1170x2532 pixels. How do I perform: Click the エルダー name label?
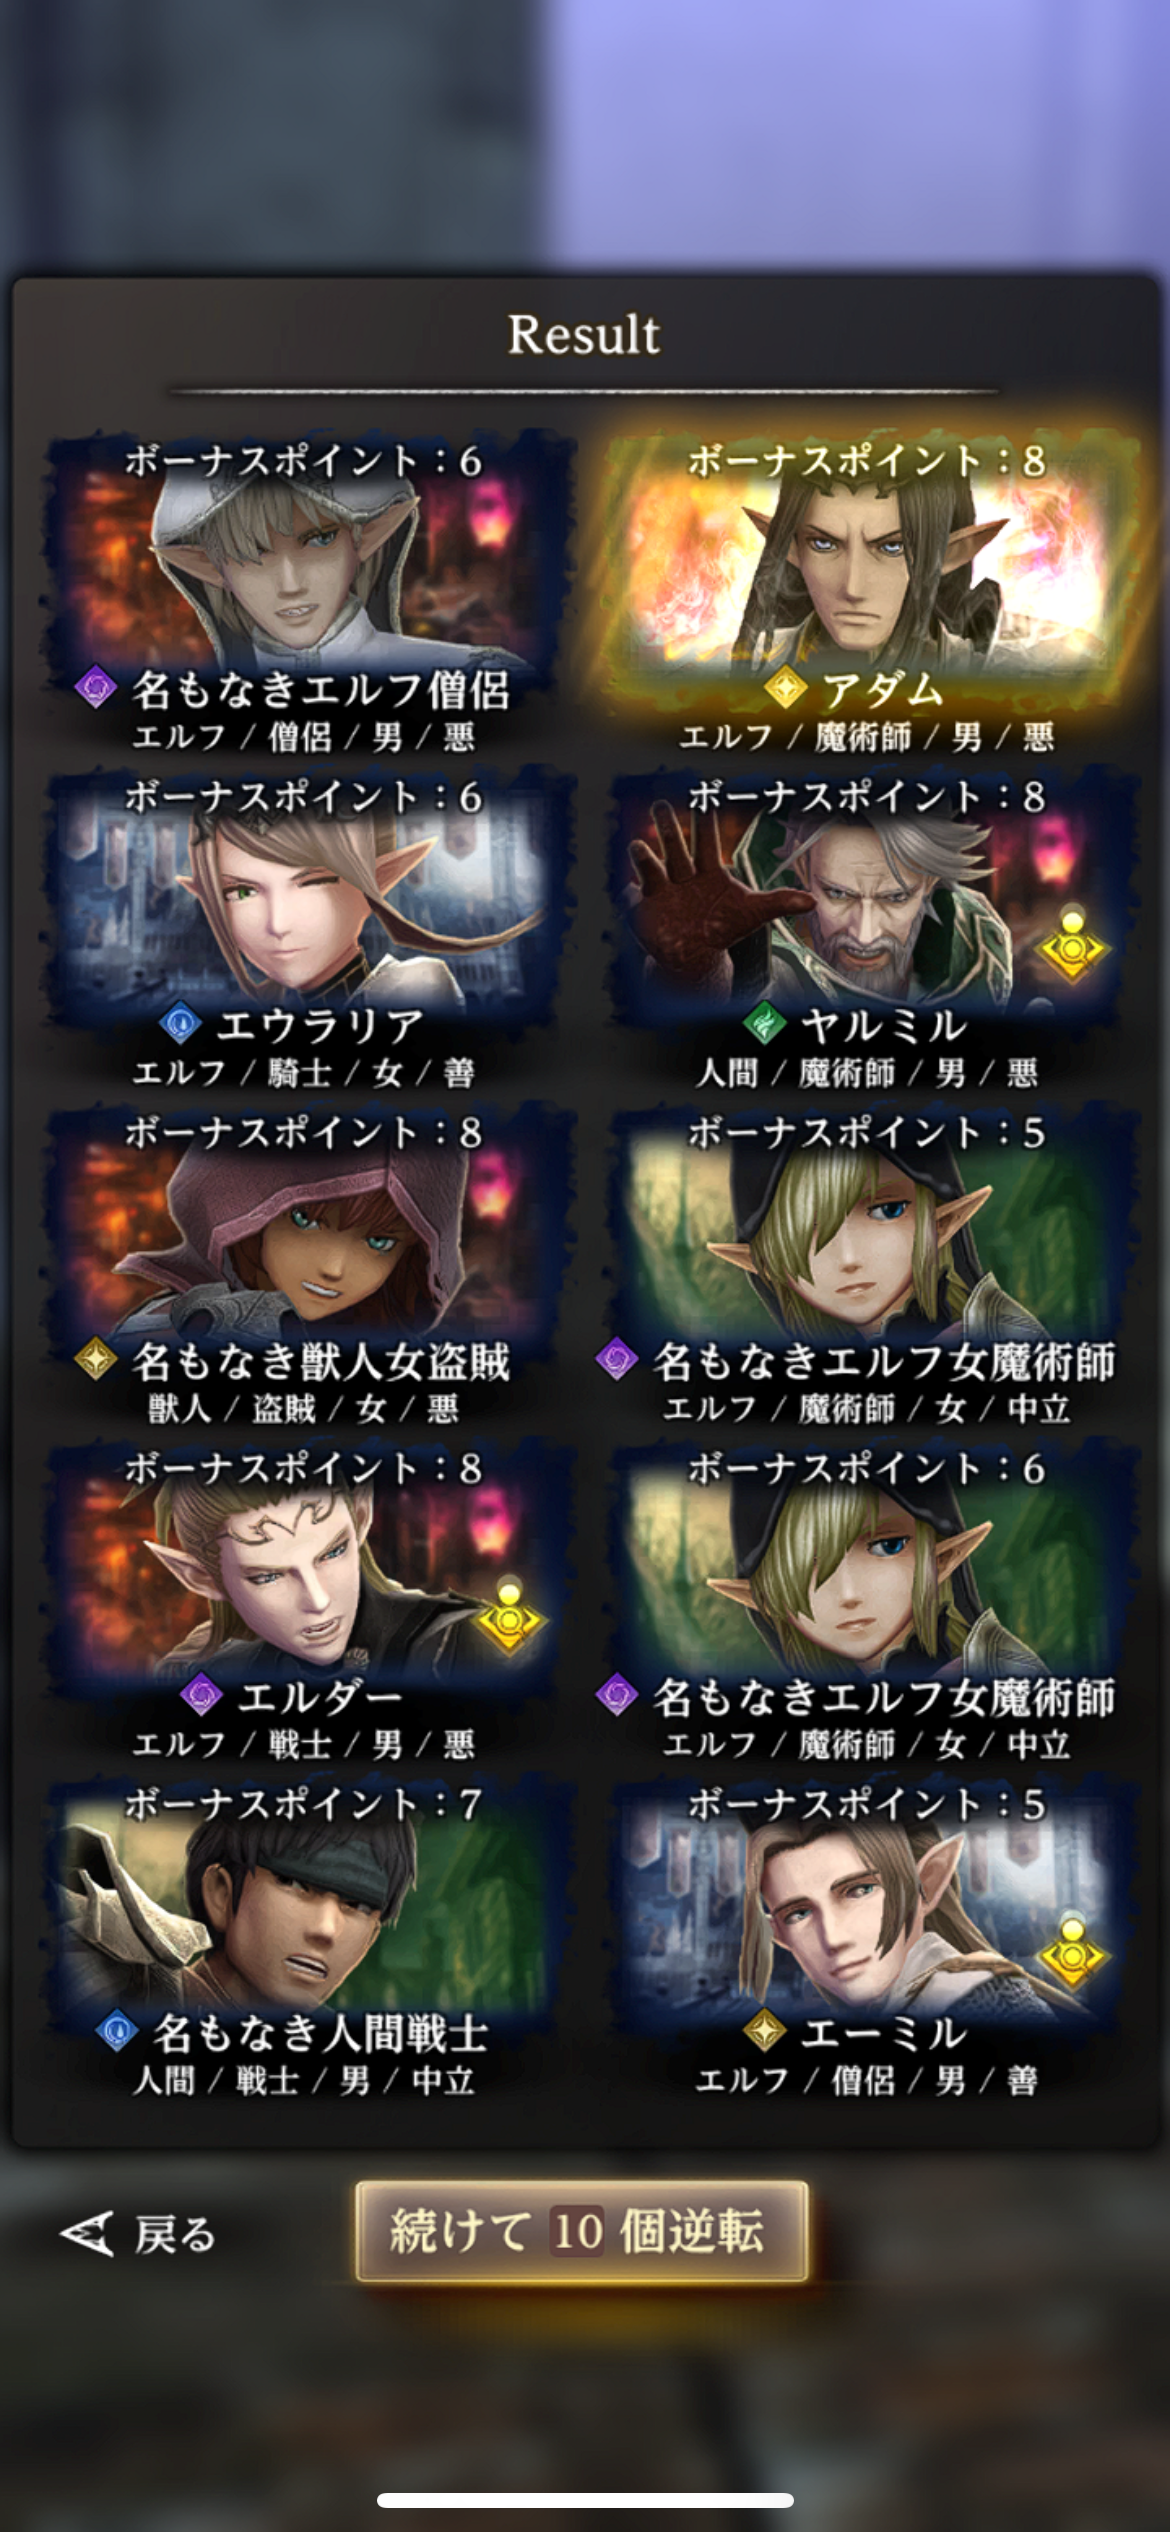coord(320,1696)
